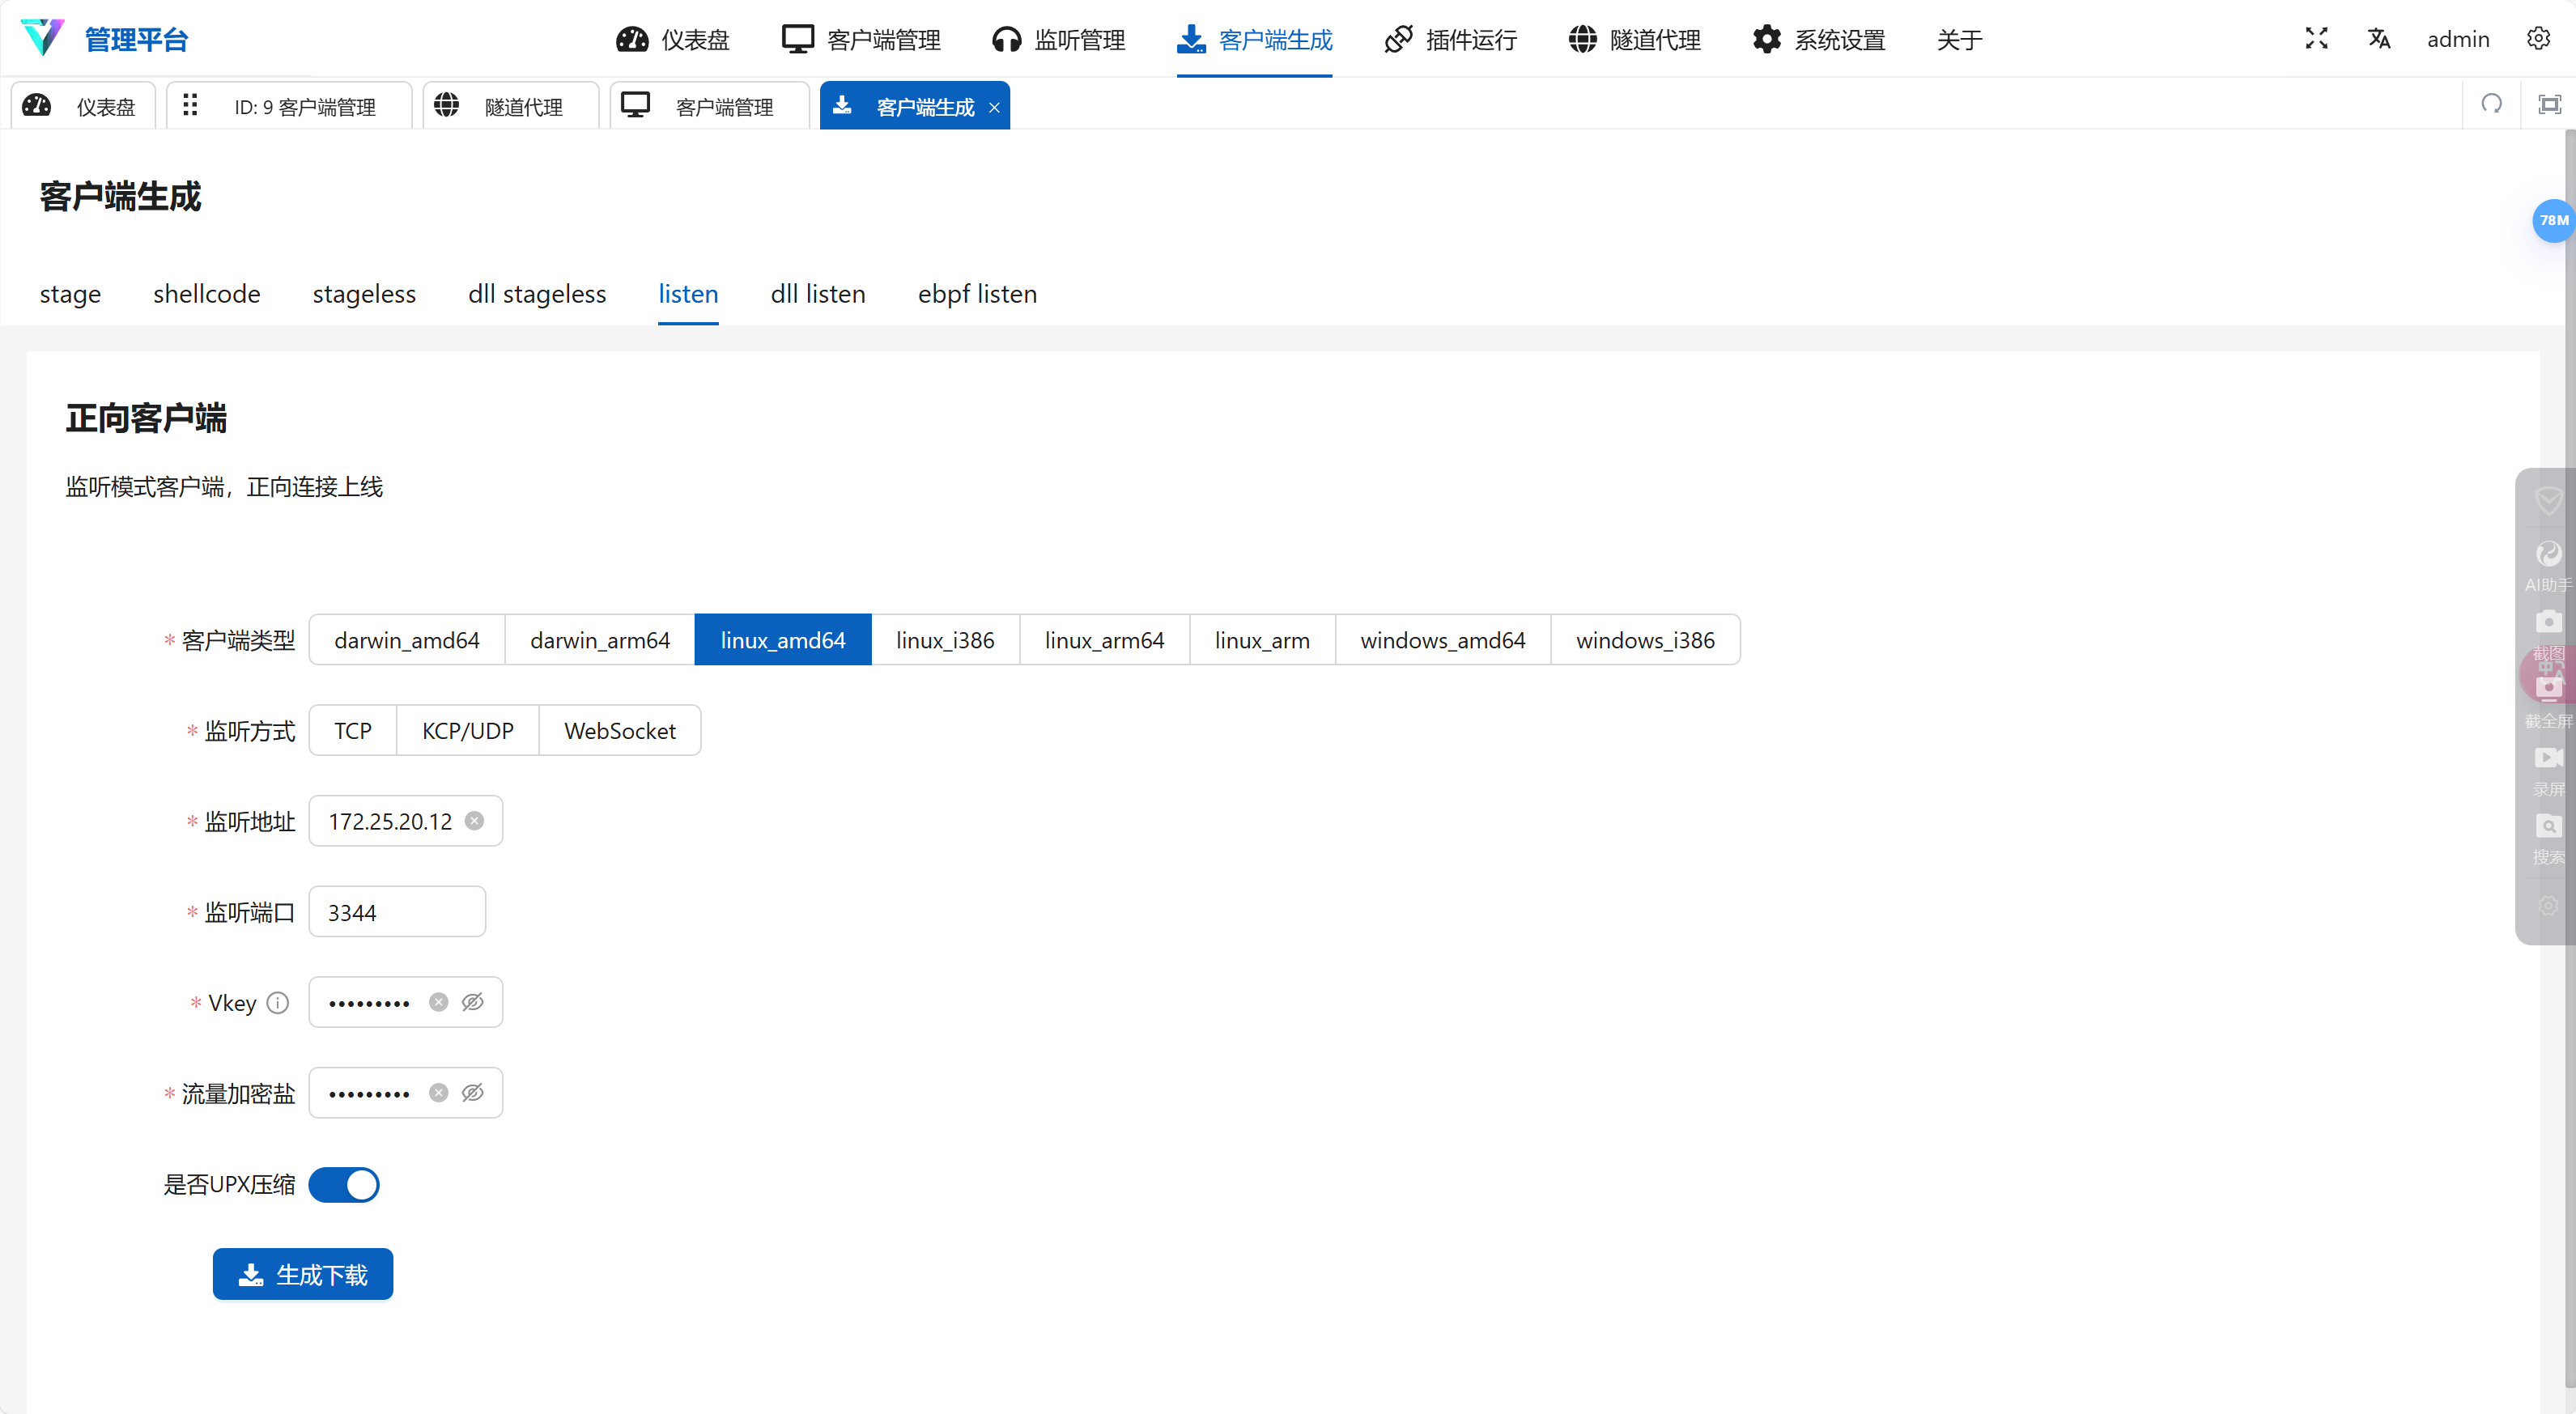
Task: Click the Vkey info help icon
Action: click(x=278, y=1002)
